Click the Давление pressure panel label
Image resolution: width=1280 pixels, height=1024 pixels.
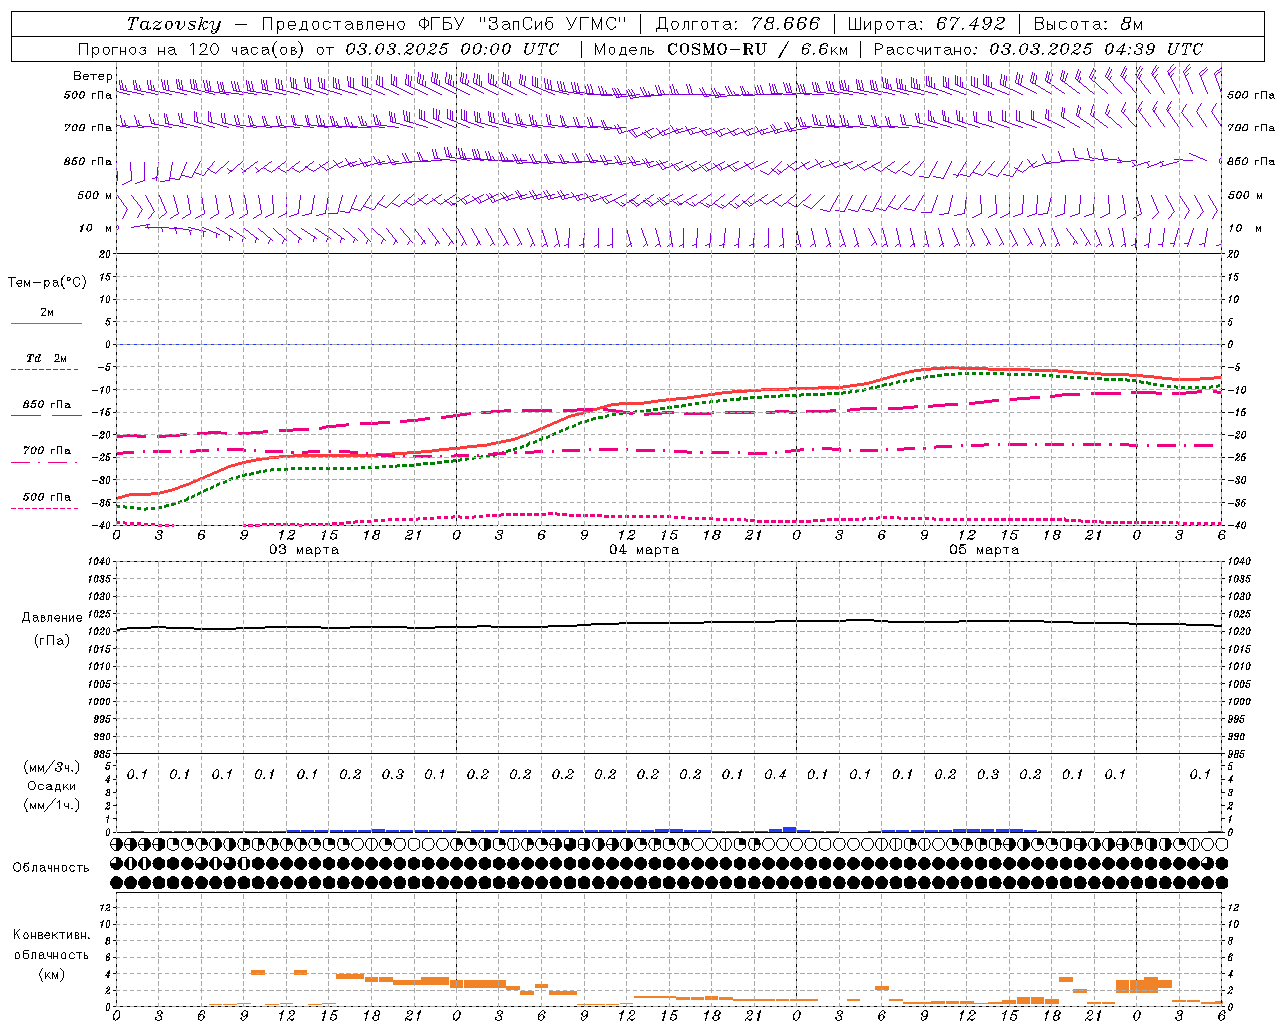(52, 618)
